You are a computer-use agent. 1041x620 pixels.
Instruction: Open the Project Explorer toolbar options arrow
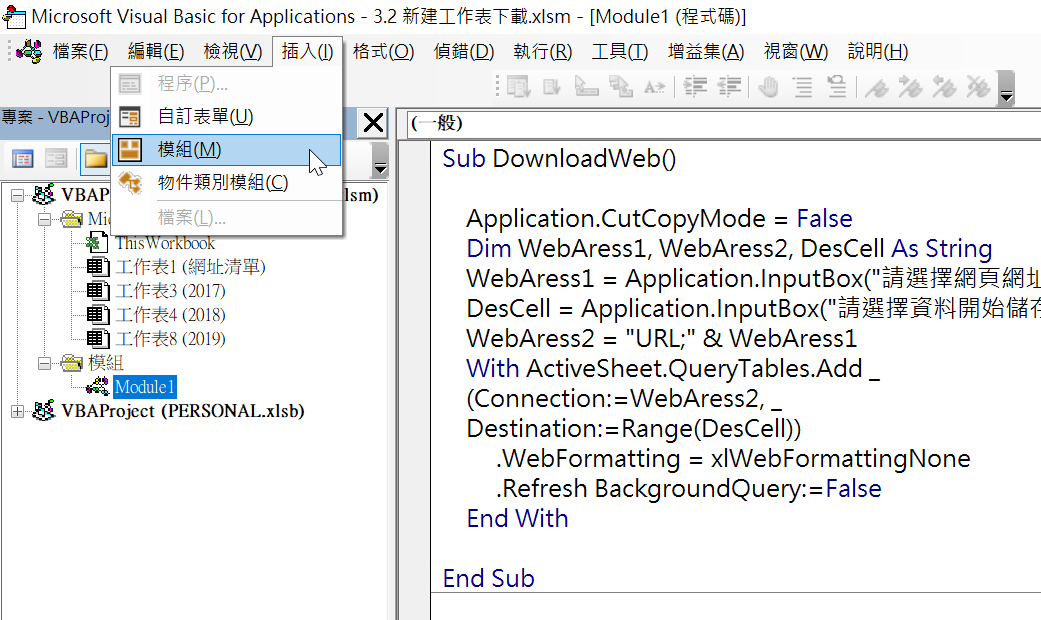(x=380, y=159)
